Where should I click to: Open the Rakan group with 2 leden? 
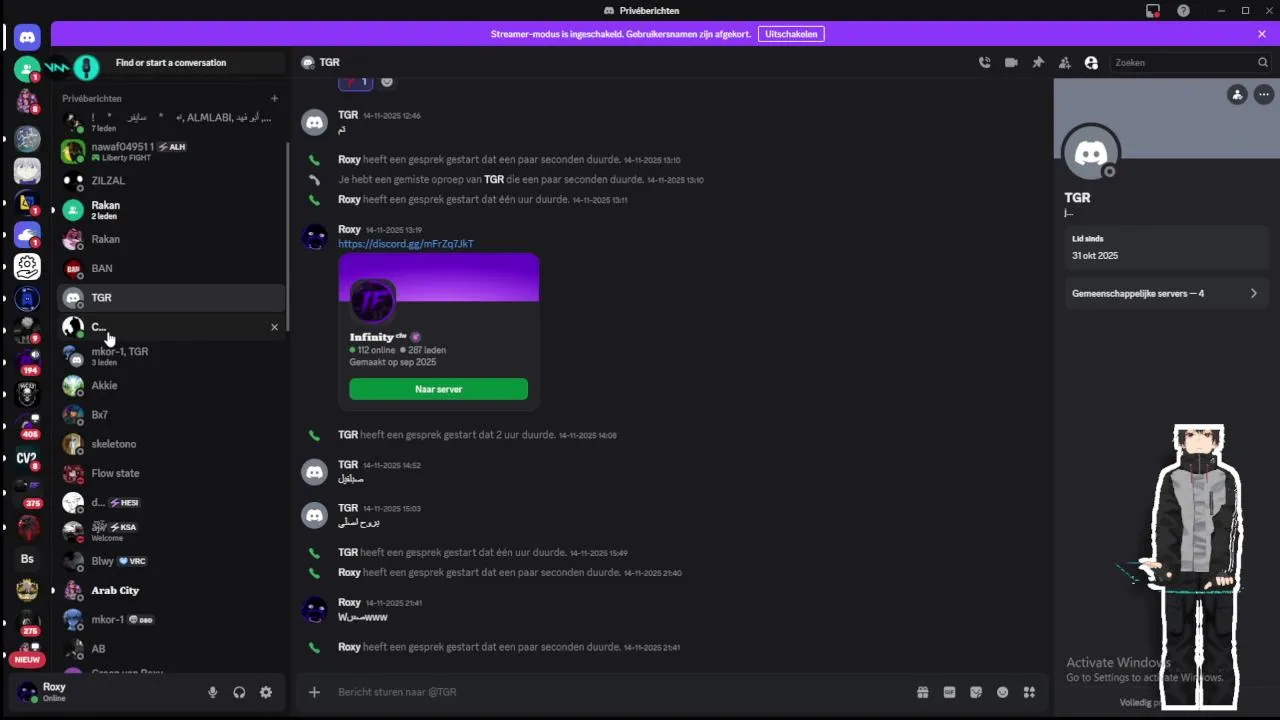tap(172, 210)
